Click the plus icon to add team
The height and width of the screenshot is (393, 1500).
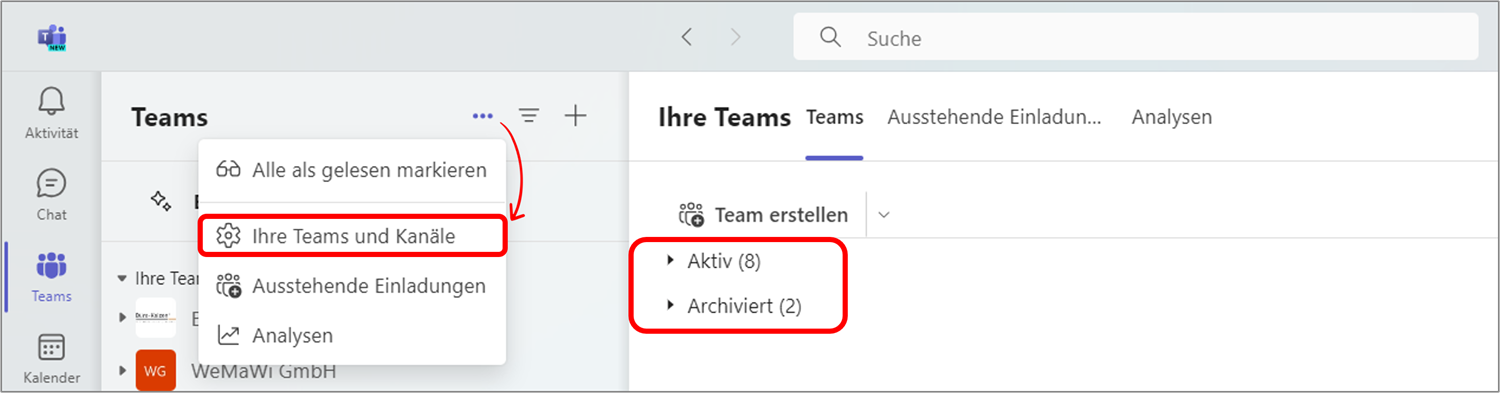coord(575,116)
